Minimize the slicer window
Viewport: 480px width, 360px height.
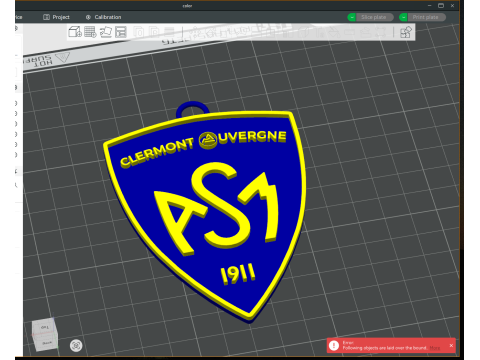429,5
